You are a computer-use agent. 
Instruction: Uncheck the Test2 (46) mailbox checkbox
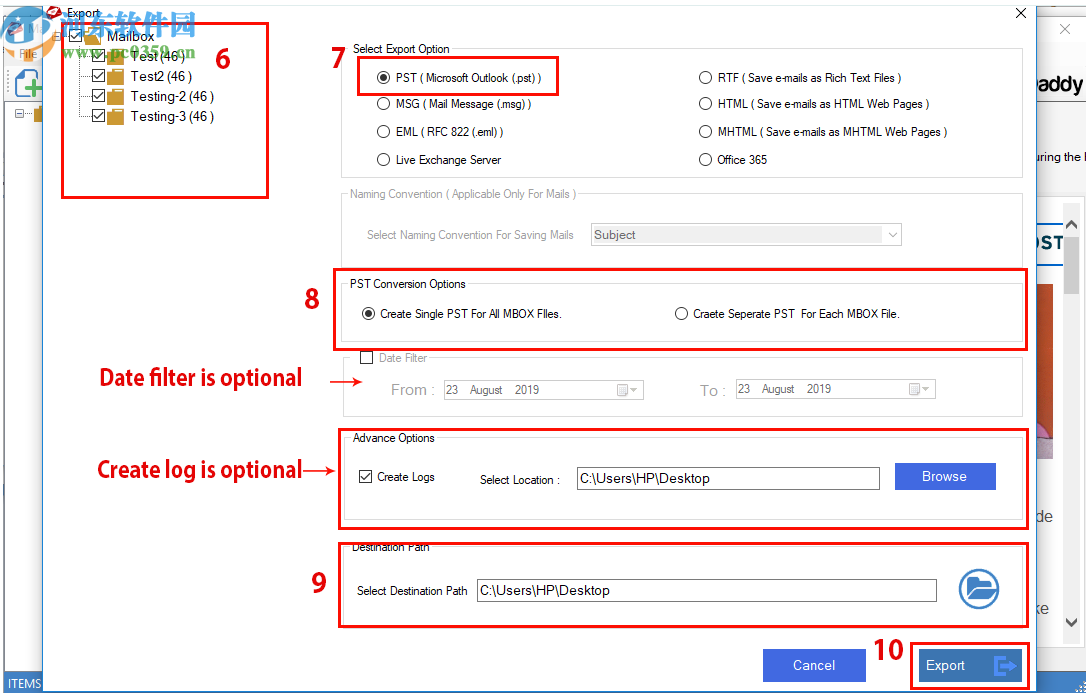pos(97,76)
